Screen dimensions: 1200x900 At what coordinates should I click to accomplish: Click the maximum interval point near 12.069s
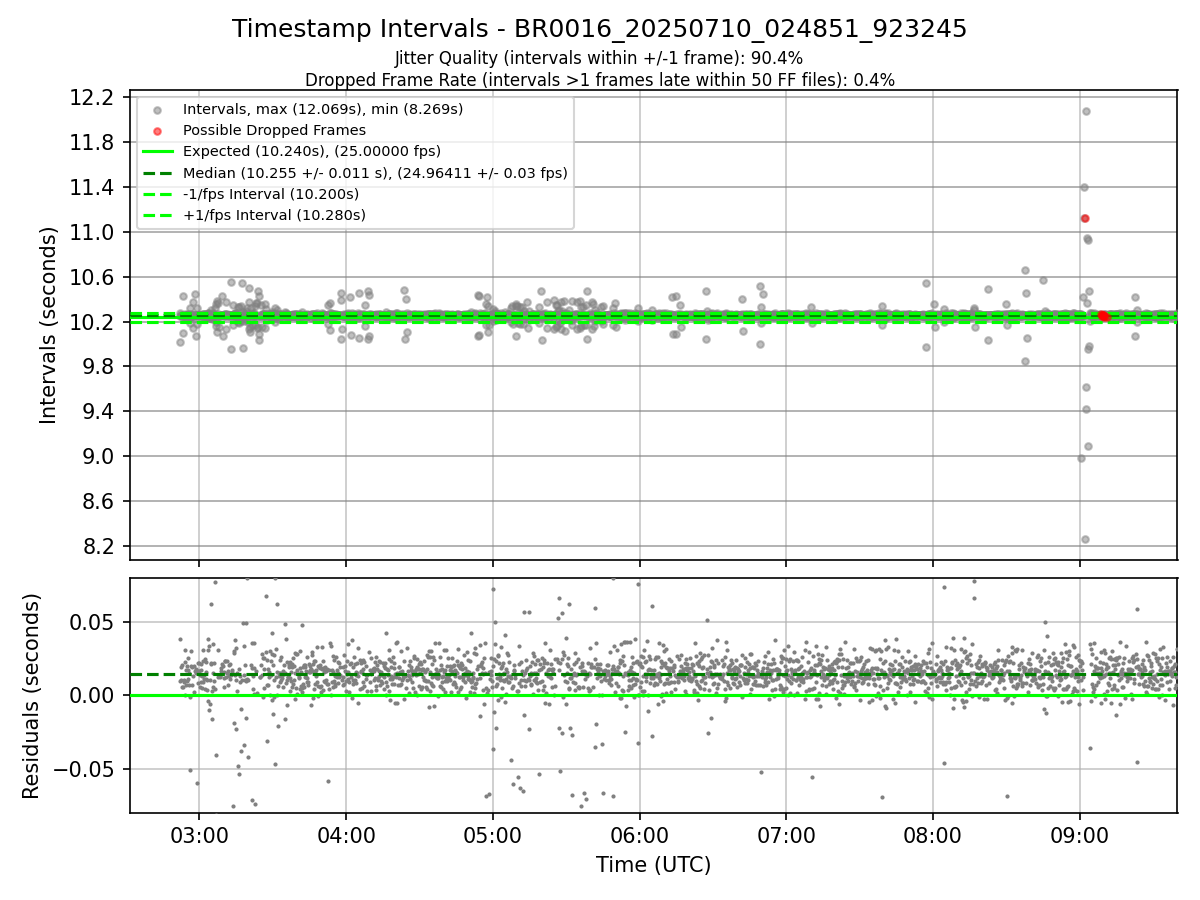click(1086, 111)
